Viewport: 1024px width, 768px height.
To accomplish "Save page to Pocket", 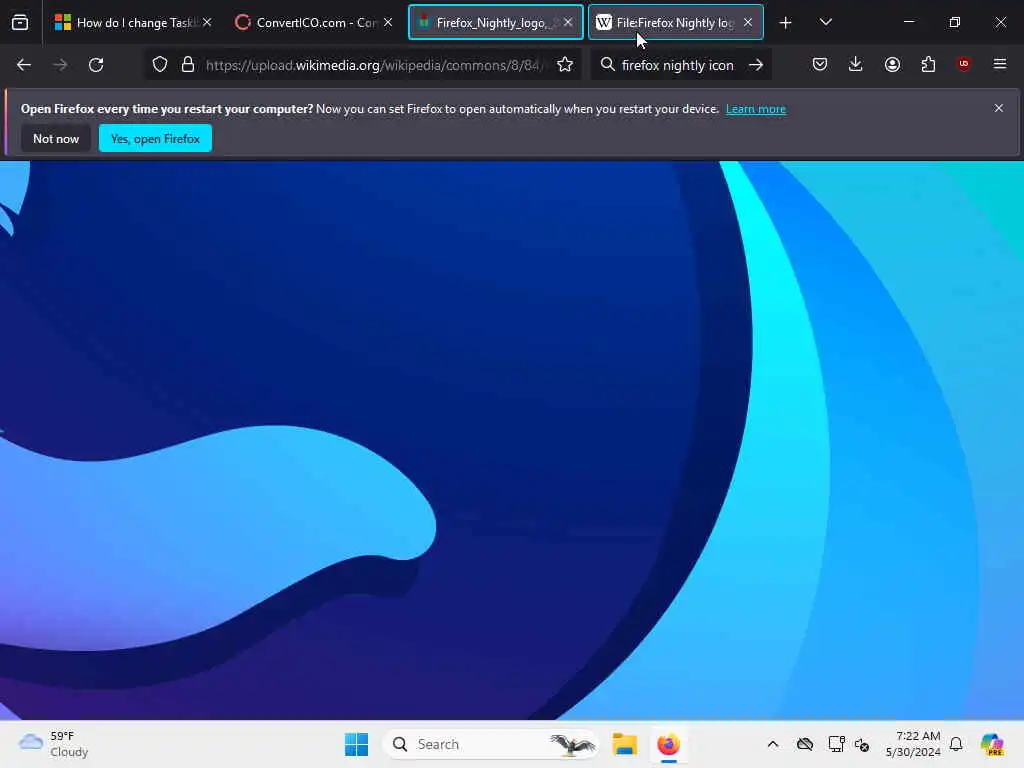I will [820, 64].
